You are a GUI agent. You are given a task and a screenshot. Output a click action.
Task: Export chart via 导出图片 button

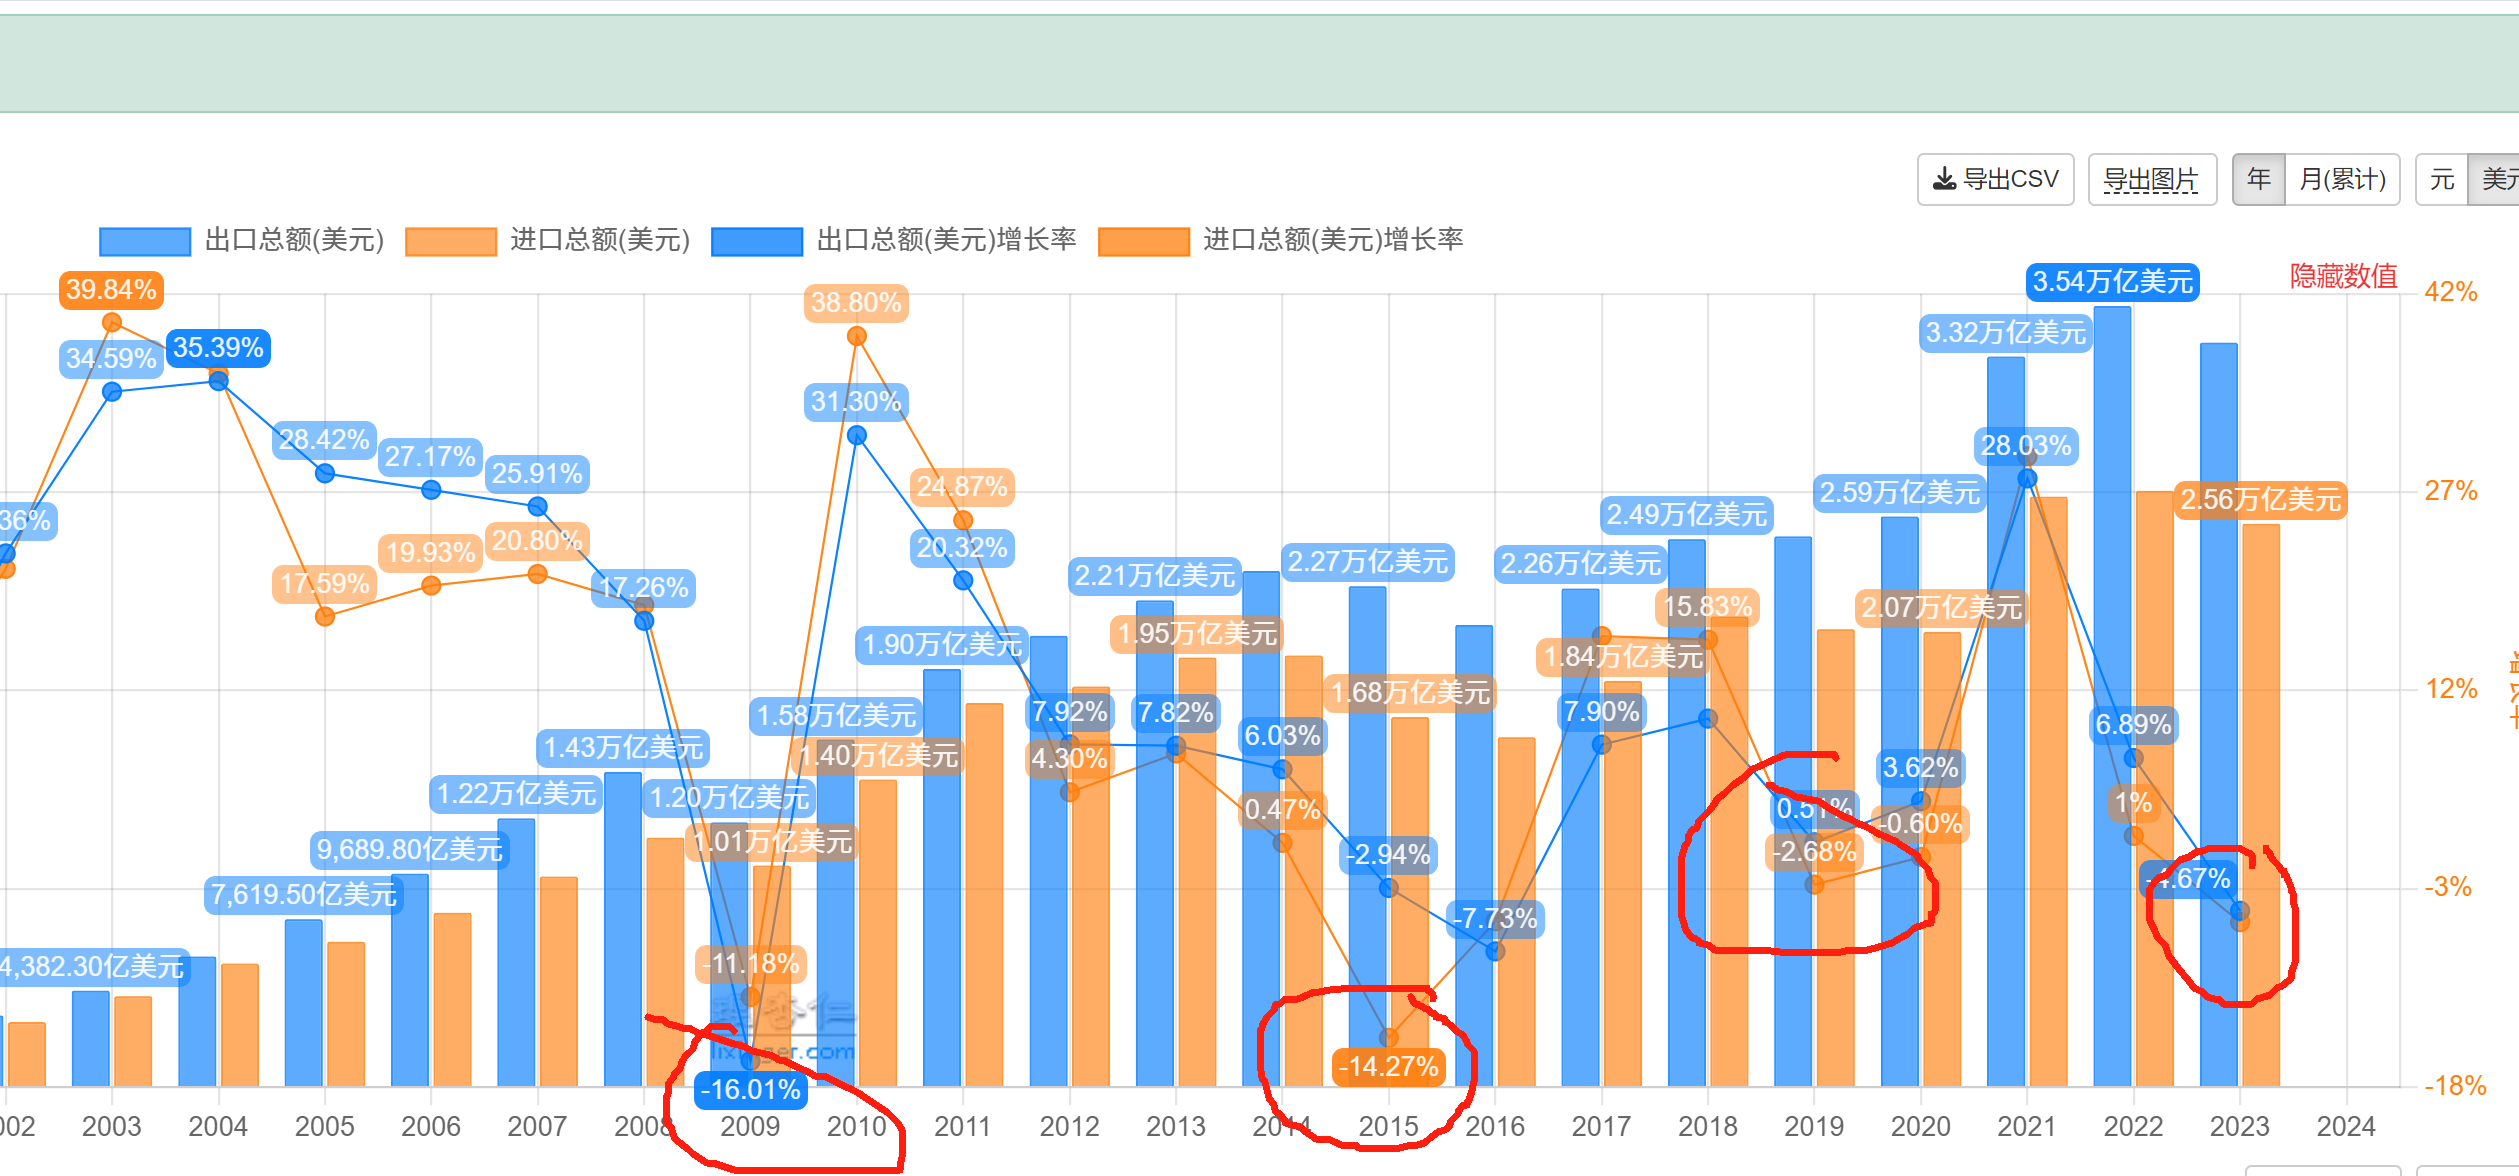click(2151, 180)
